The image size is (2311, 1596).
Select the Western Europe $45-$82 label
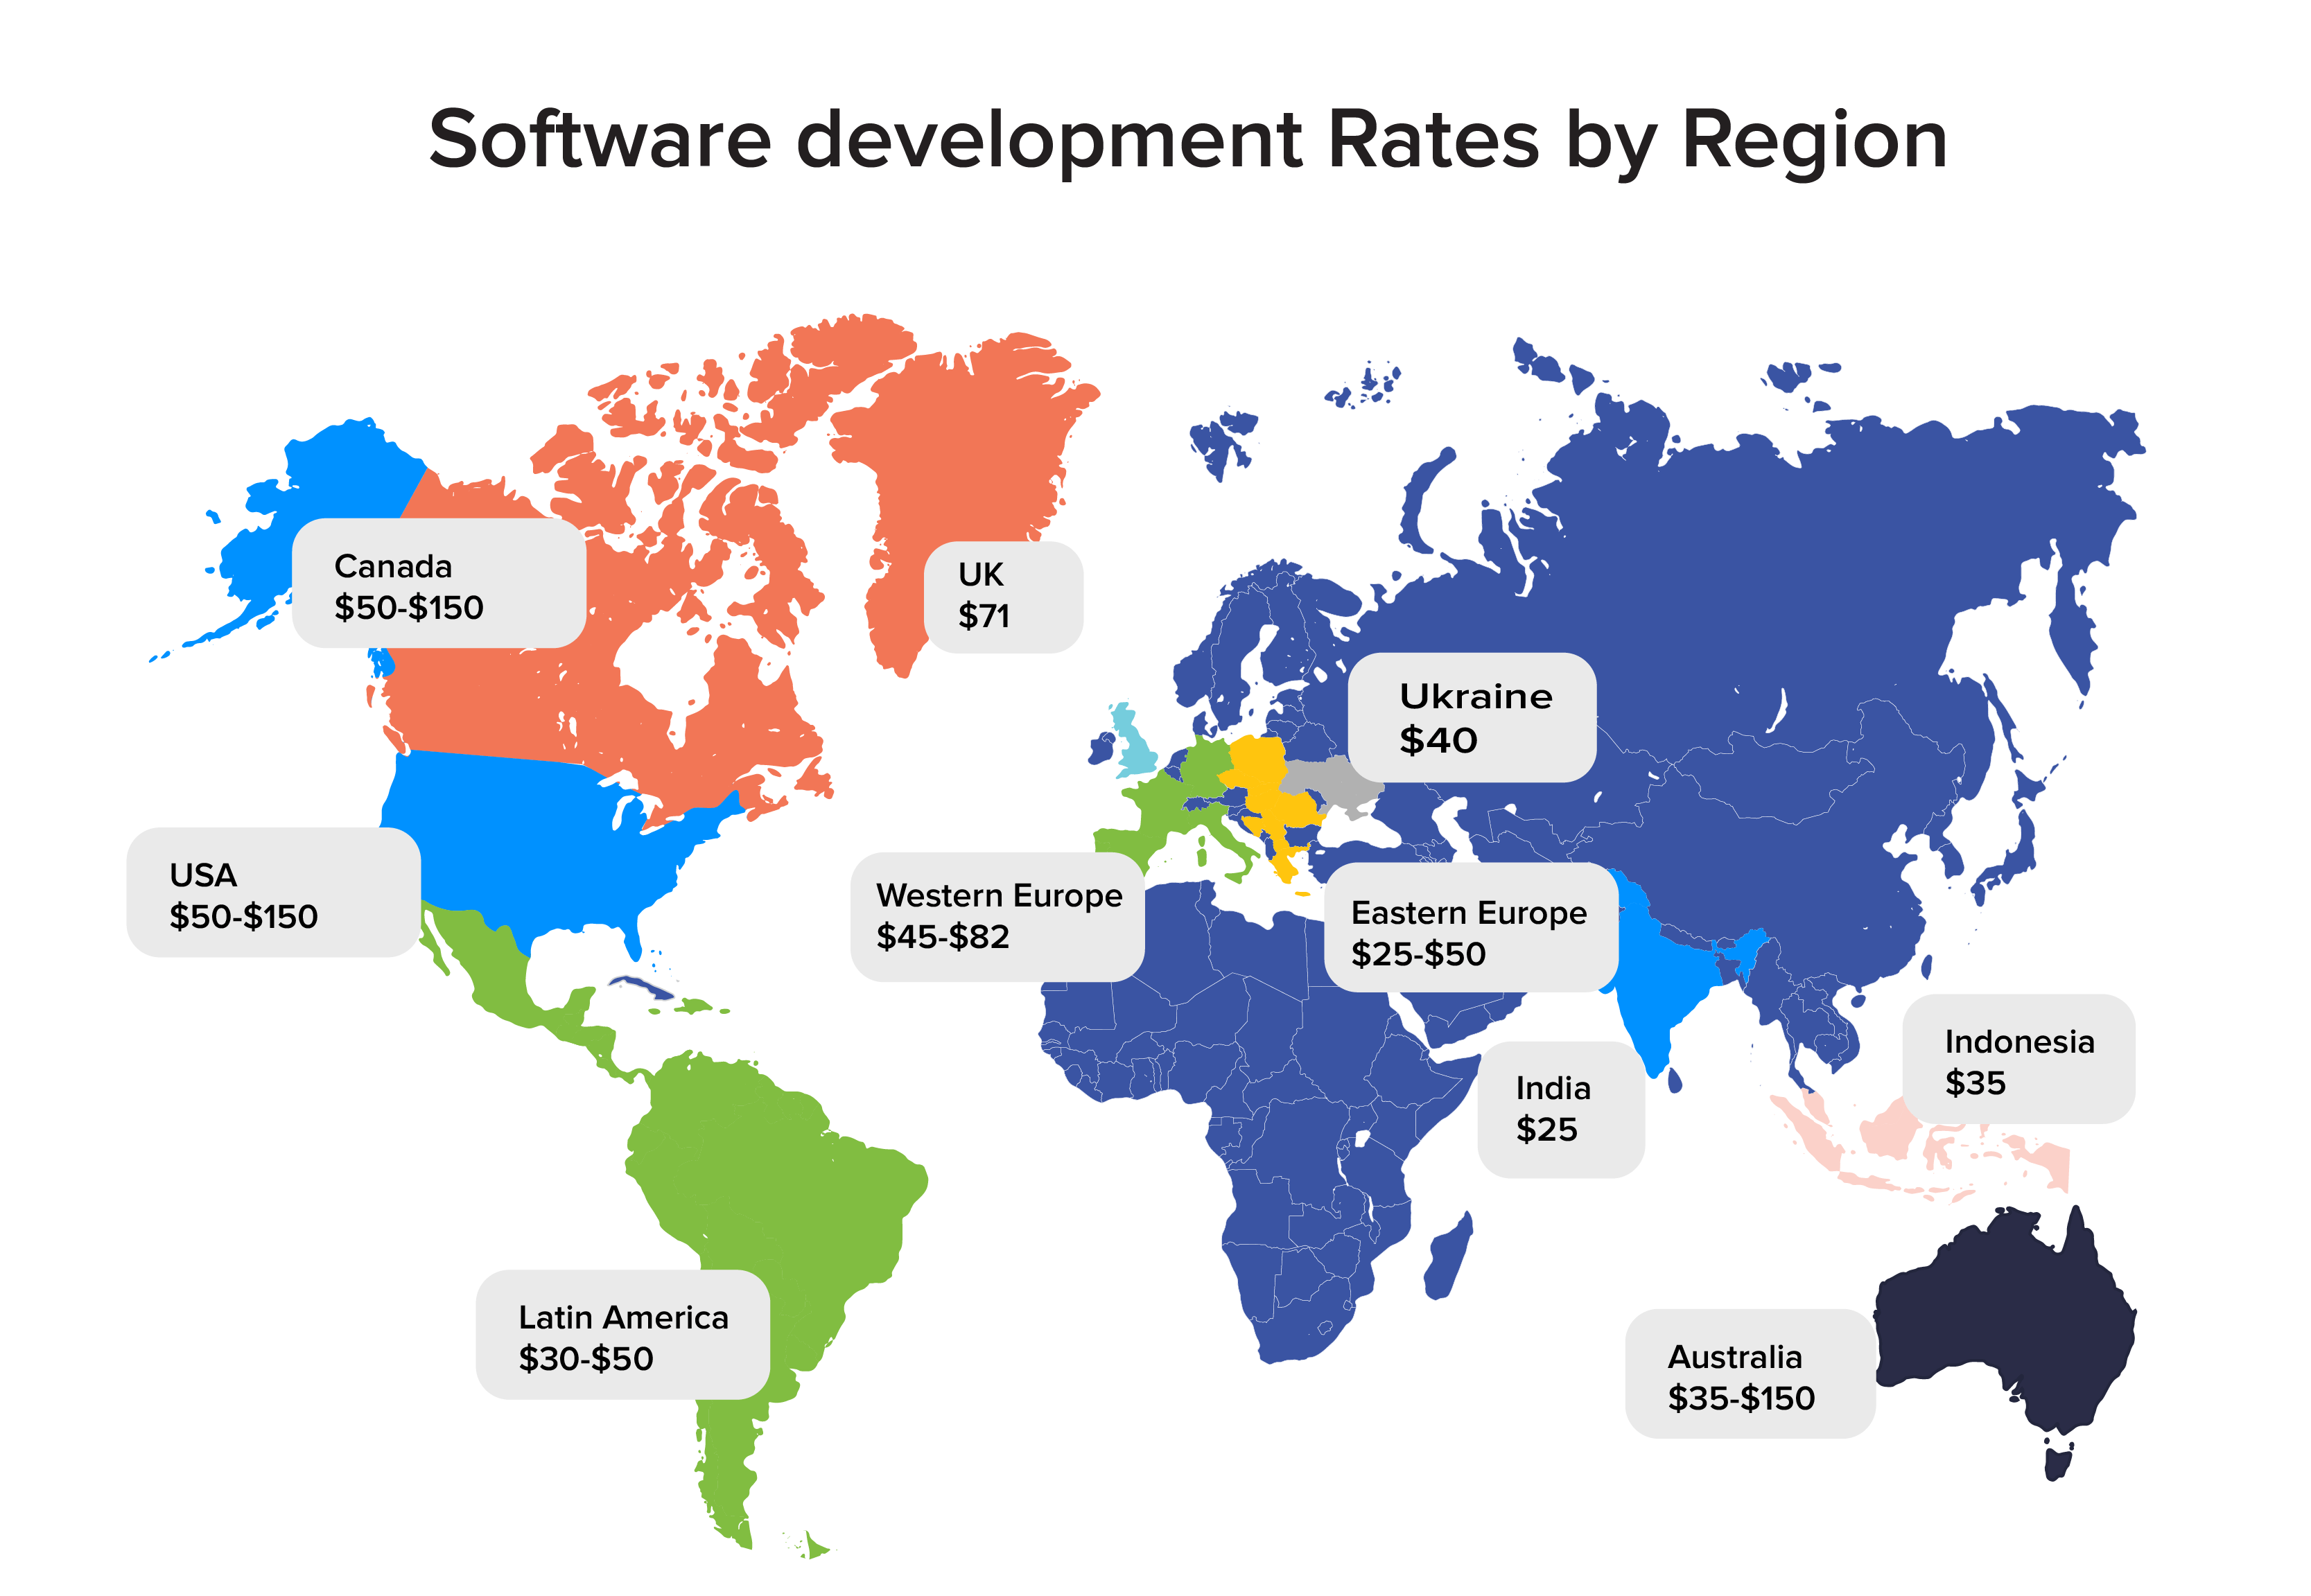(x=997, y=917)
